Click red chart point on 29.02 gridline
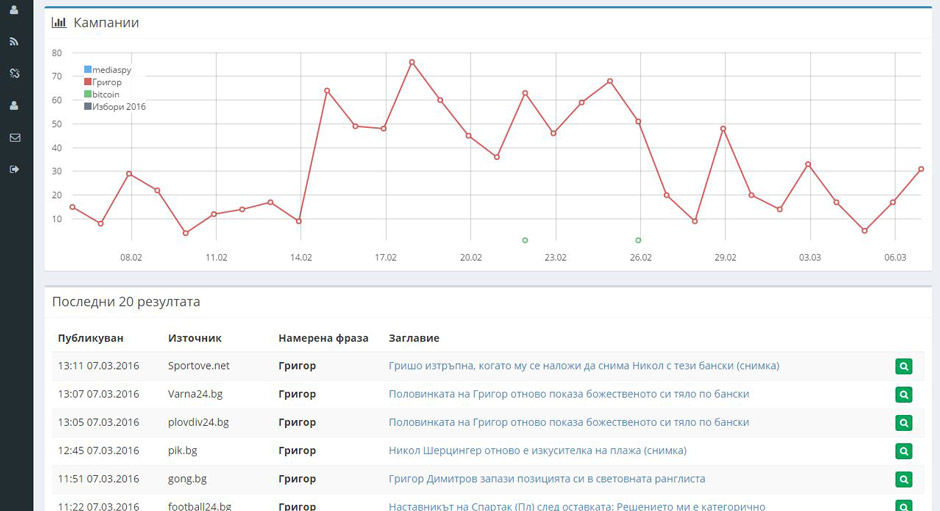This screenshot has width=940, height=511. point(723,128)
